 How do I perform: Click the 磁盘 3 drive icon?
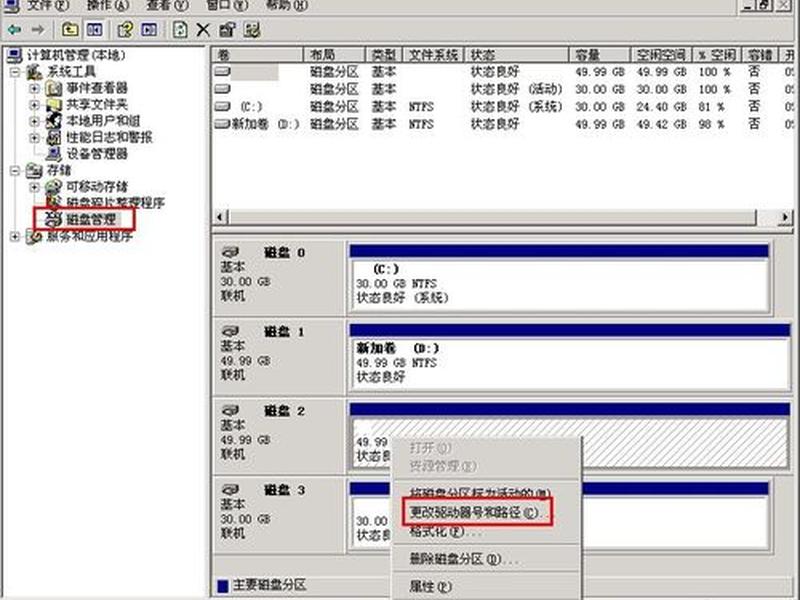coord(231,490)
